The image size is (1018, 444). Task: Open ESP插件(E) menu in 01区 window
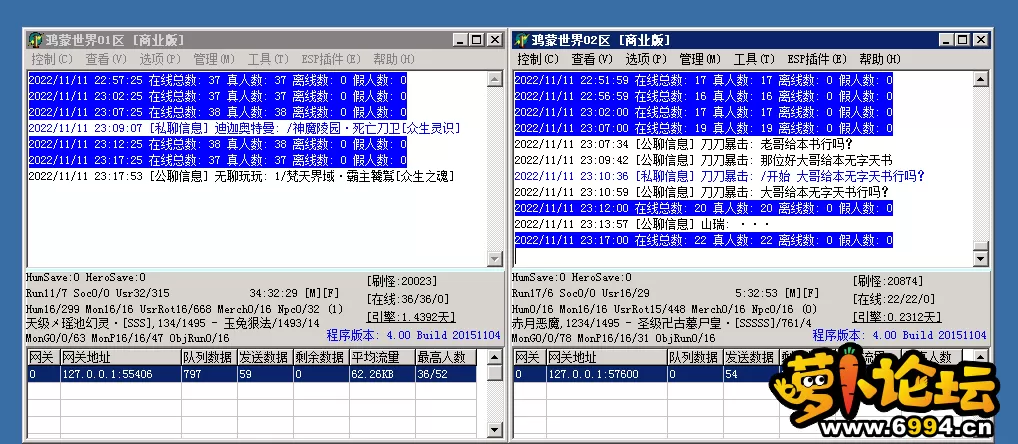tap(330, 59)
